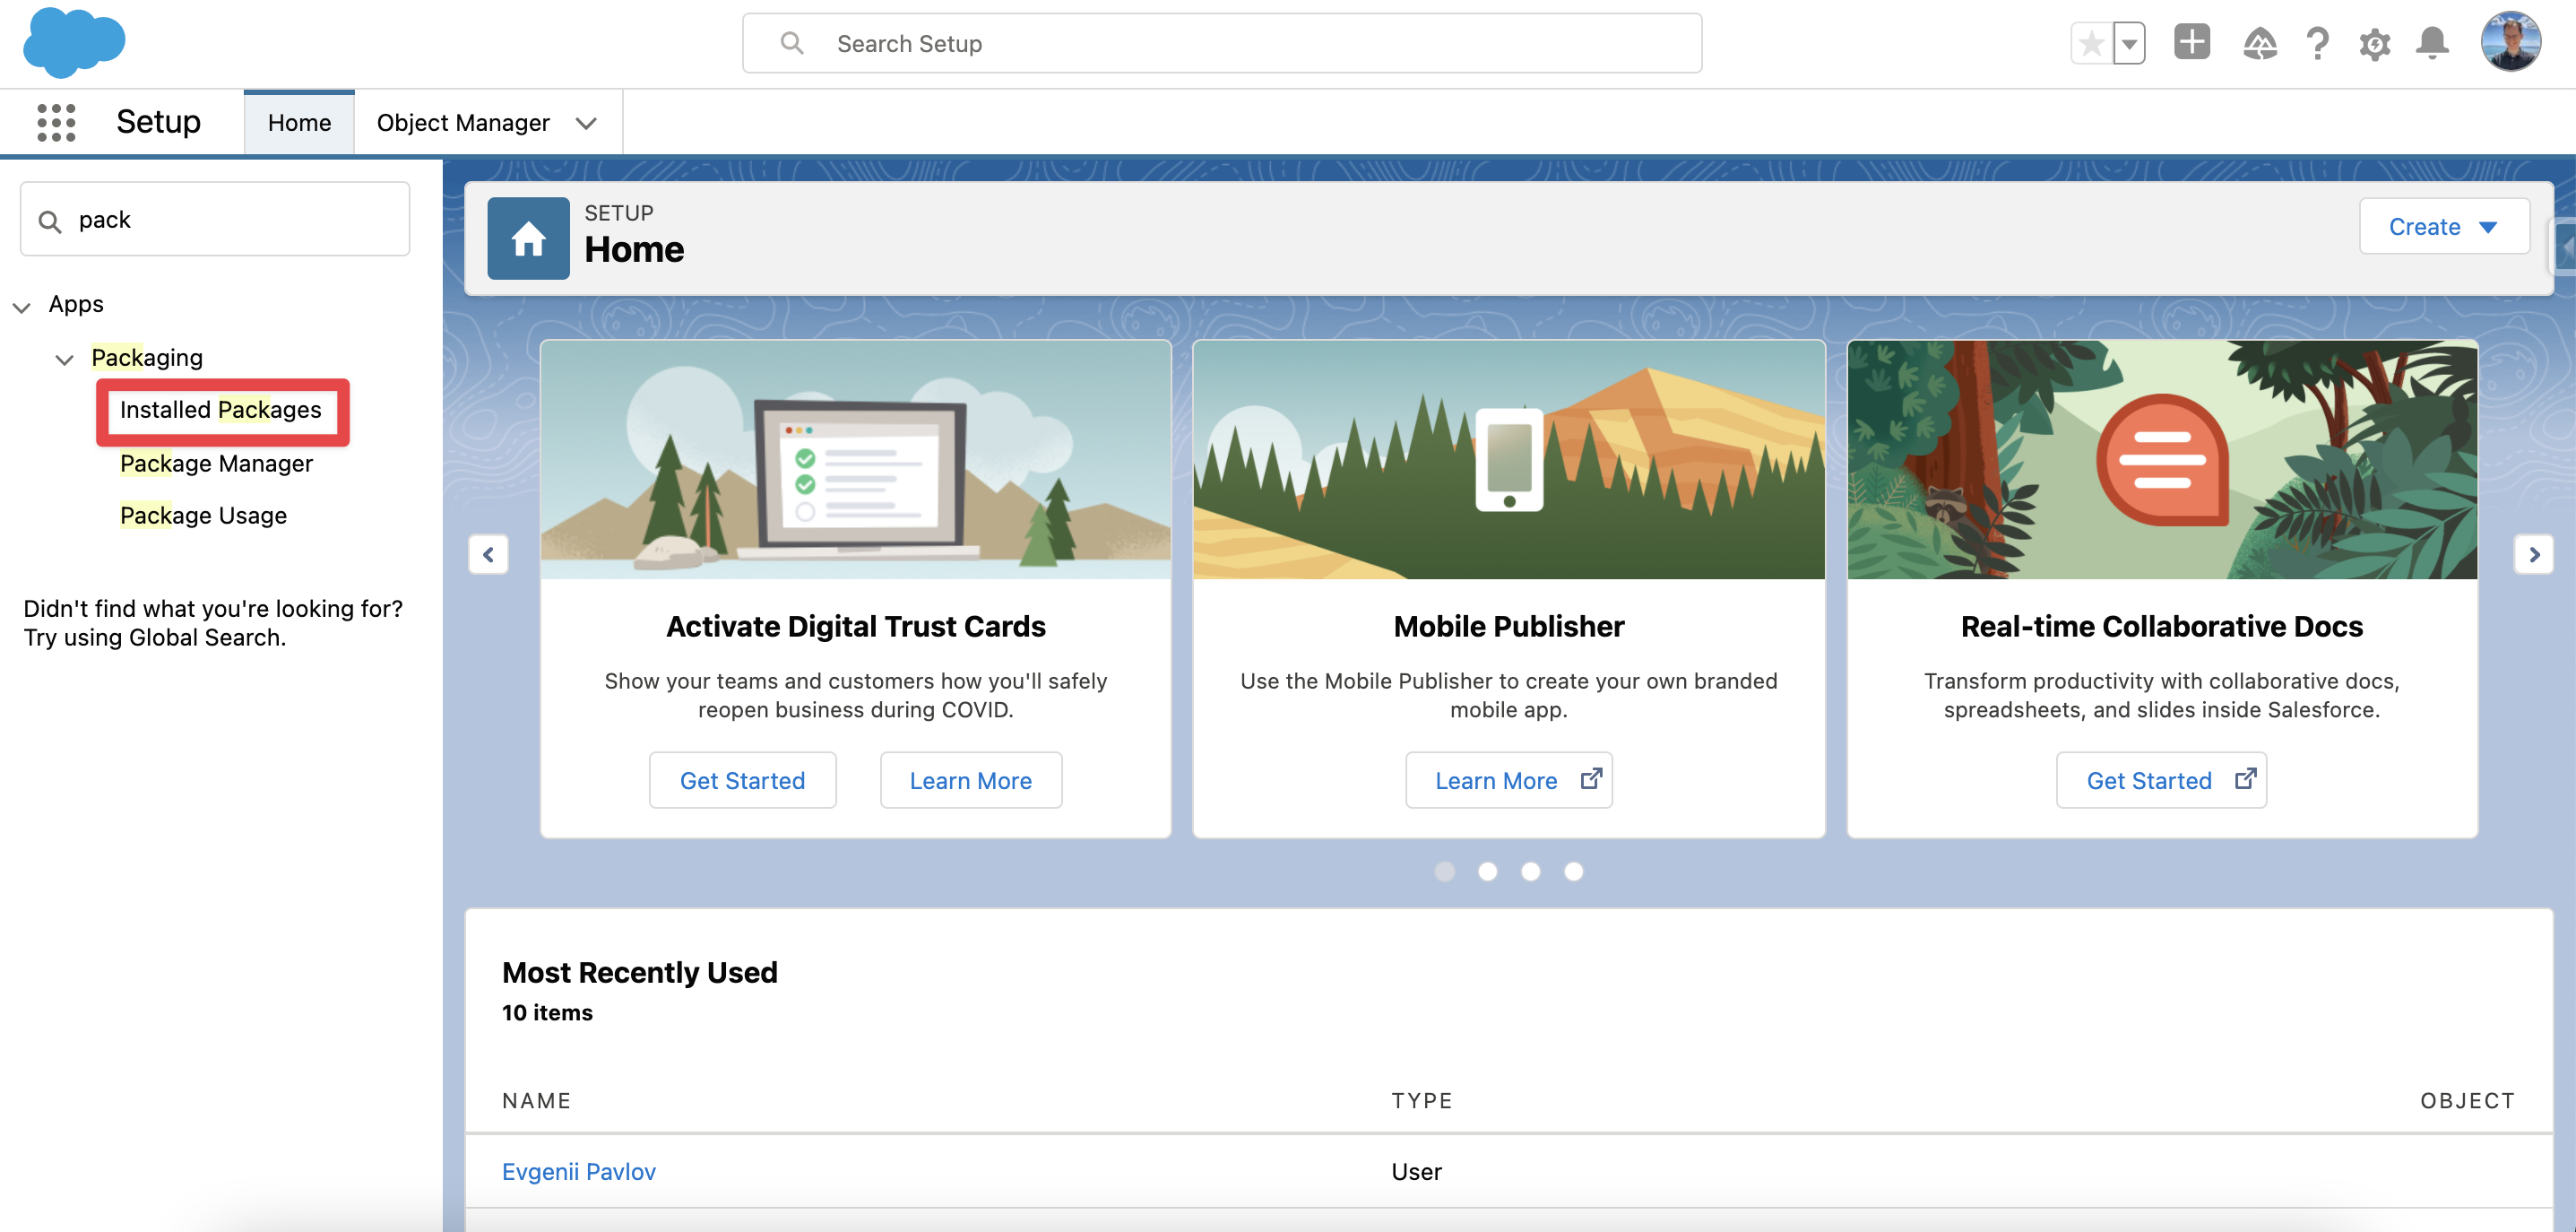Click Learn More on Mobile Publisher card
The width and height of the screenshot is (2576, 1232).
coord(1508,780)
